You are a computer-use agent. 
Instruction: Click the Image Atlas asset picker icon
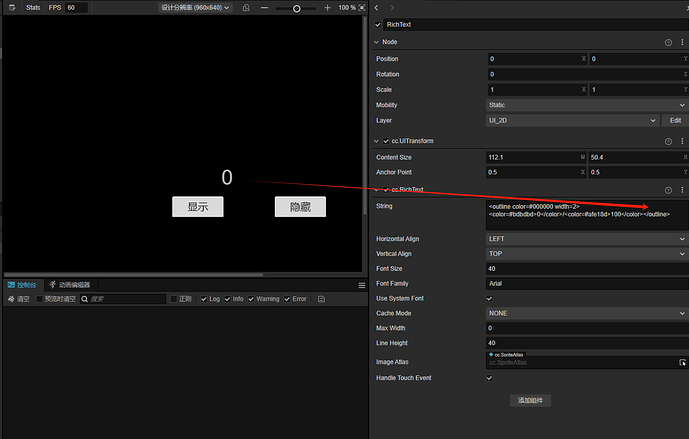coord(682,363)
